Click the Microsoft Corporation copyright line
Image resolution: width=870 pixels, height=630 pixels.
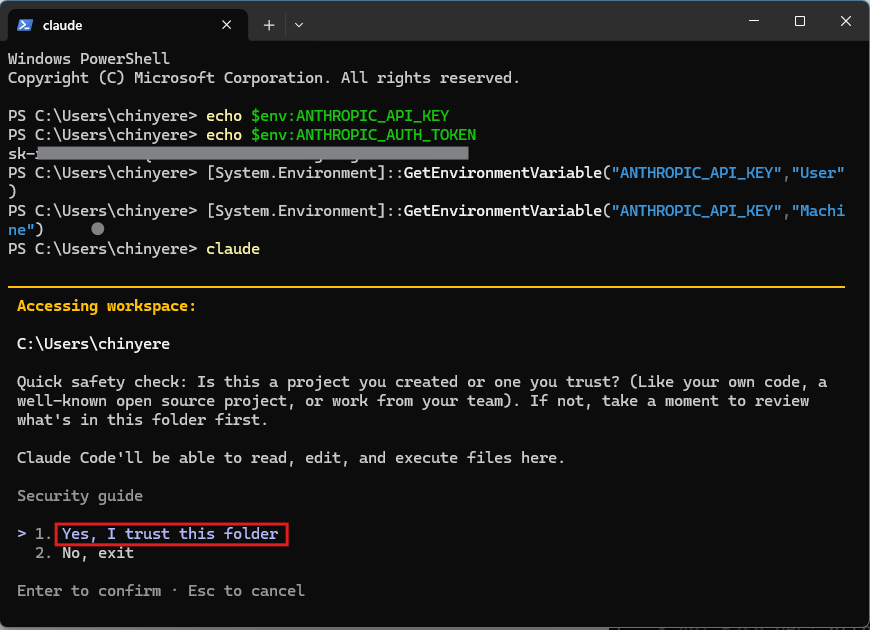pos(264,78)
